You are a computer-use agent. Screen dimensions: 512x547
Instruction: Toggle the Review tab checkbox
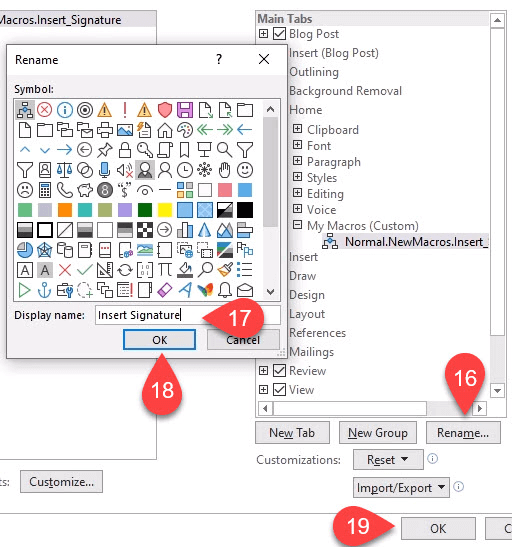tap(279, 370)
